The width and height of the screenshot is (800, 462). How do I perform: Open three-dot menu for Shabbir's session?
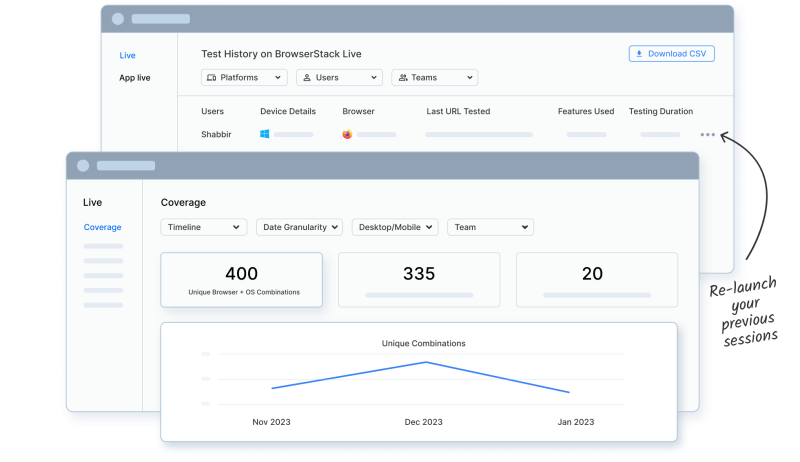pos(708,135)
